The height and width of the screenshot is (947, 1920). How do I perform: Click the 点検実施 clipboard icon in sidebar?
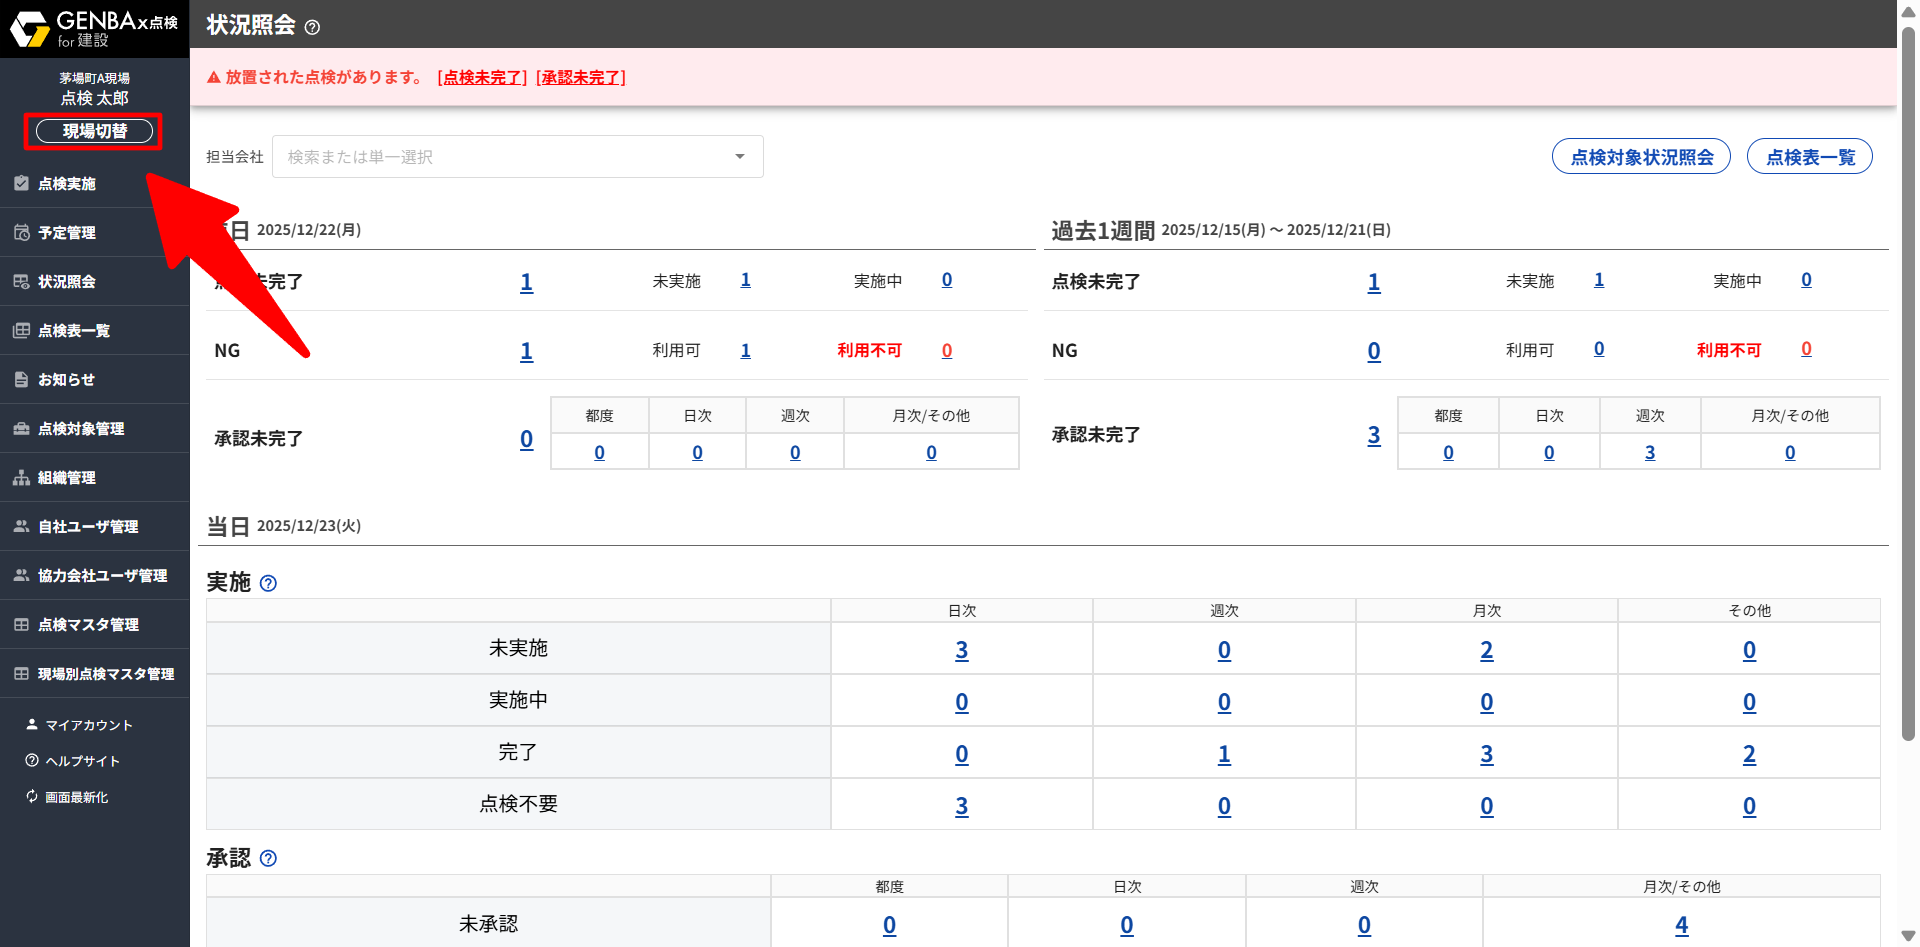[21, 183]
